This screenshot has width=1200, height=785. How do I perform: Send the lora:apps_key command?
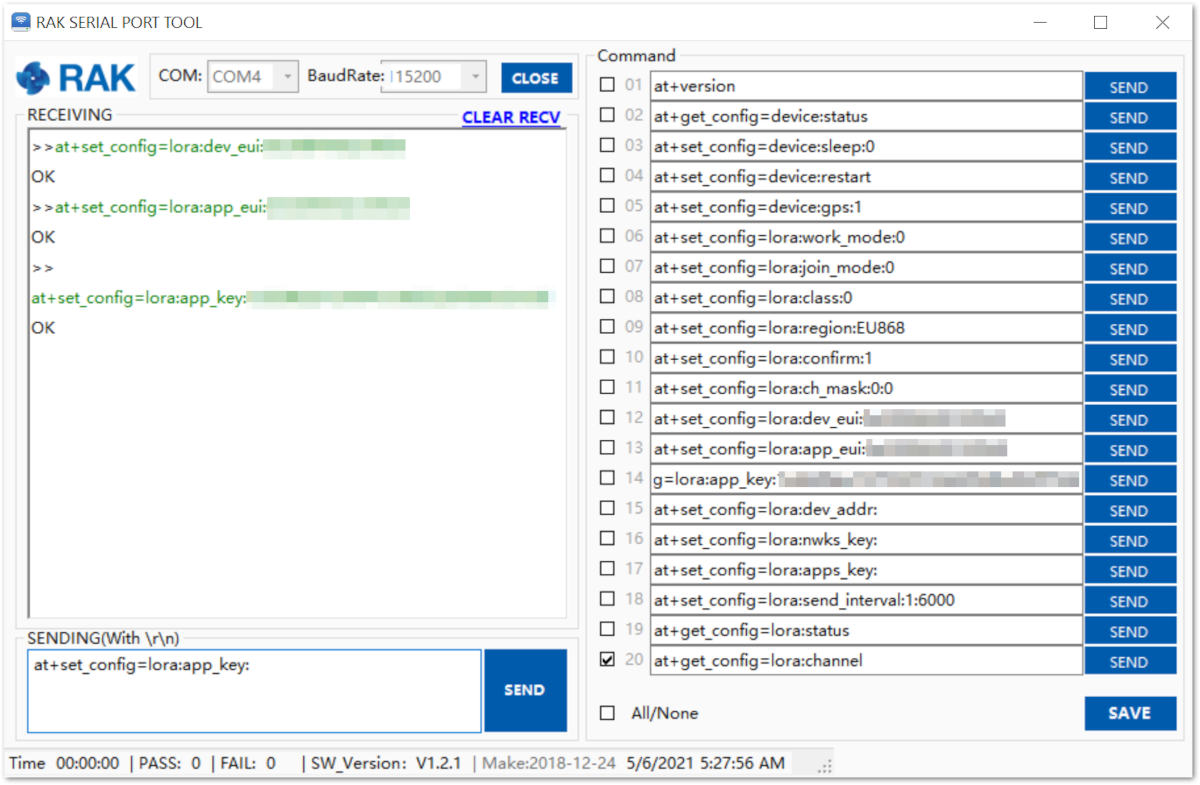coord(1130,571)
